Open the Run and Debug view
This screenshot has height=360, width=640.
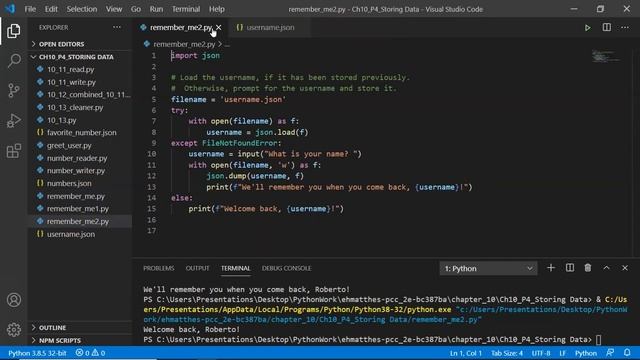(x=13, y=120)
